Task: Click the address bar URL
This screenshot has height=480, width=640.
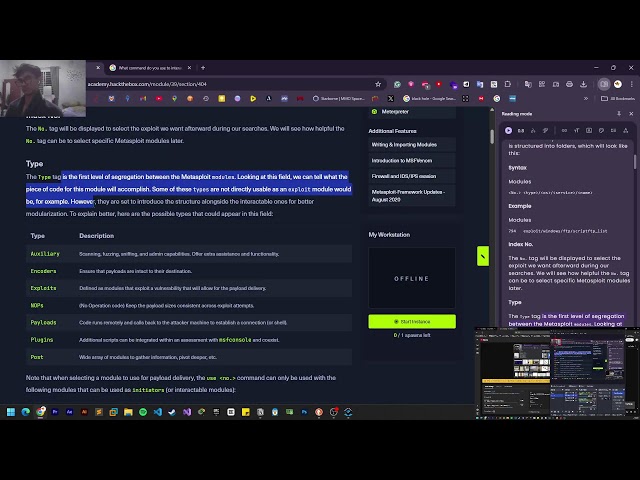Action: (x=147, y=84)
